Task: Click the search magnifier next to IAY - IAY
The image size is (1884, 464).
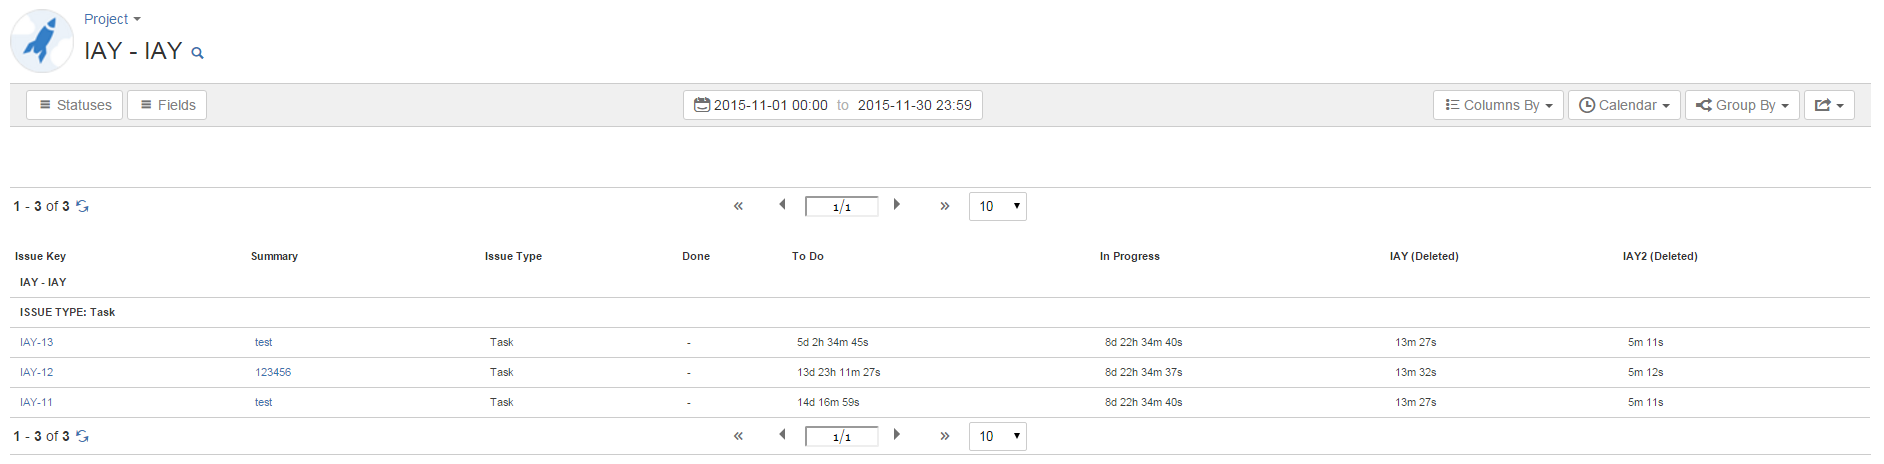Action: tap(198, 53)
